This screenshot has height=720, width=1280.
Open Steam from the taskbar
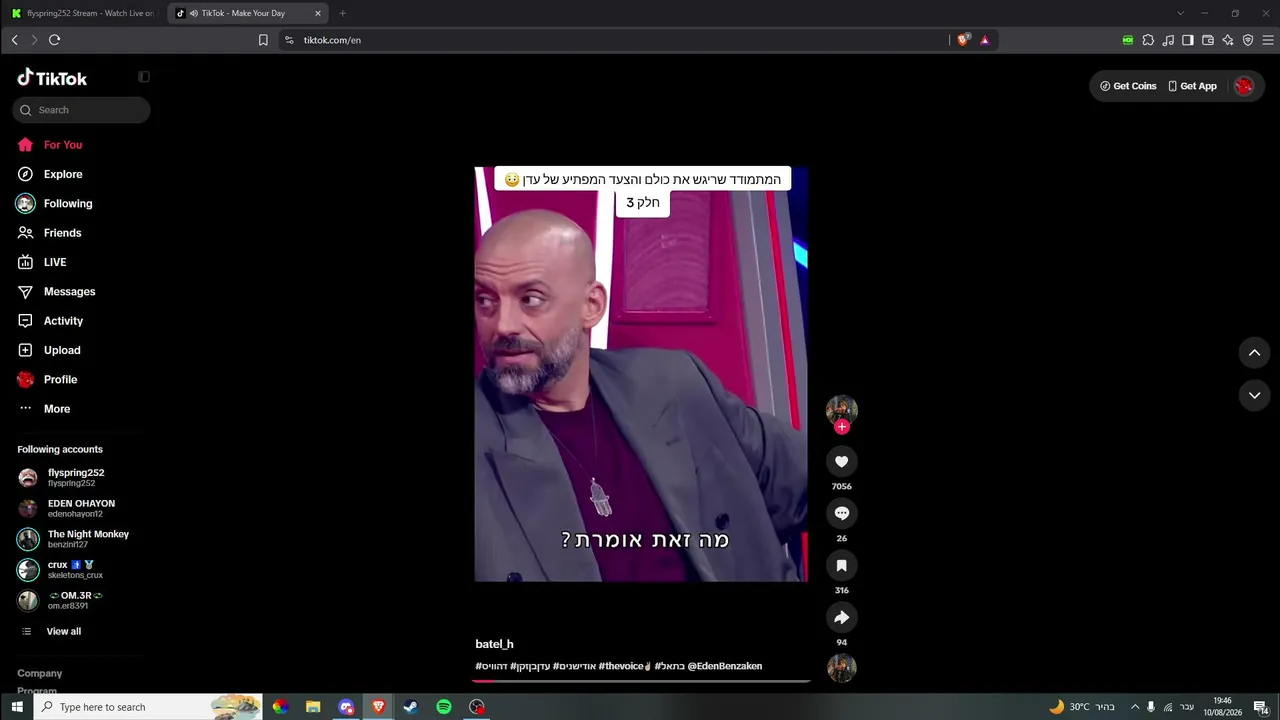[x=411, y=707]
